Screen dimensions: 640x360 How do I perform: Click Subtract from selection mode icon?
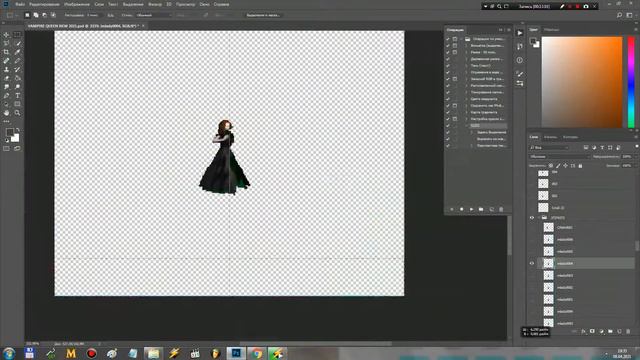(44, 15)
